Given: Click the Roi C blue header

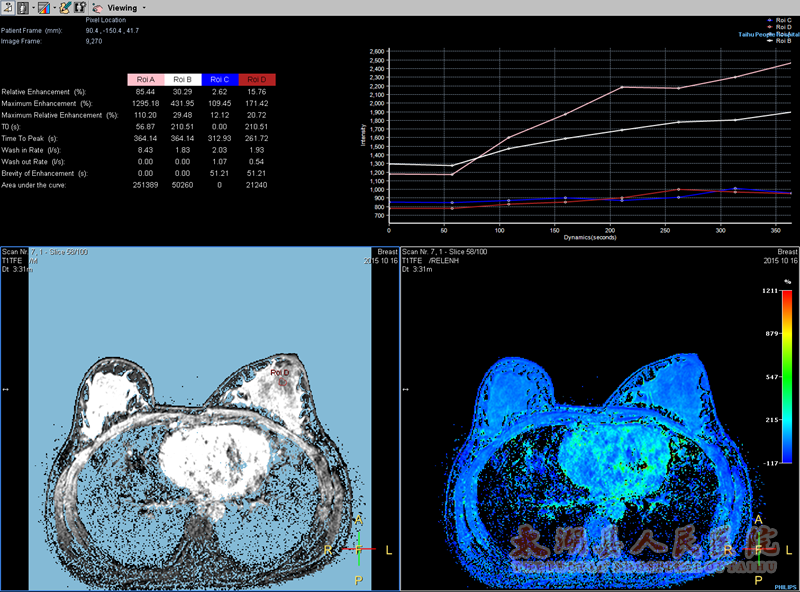Looking at the screenshot, I should tap(219, 79).
